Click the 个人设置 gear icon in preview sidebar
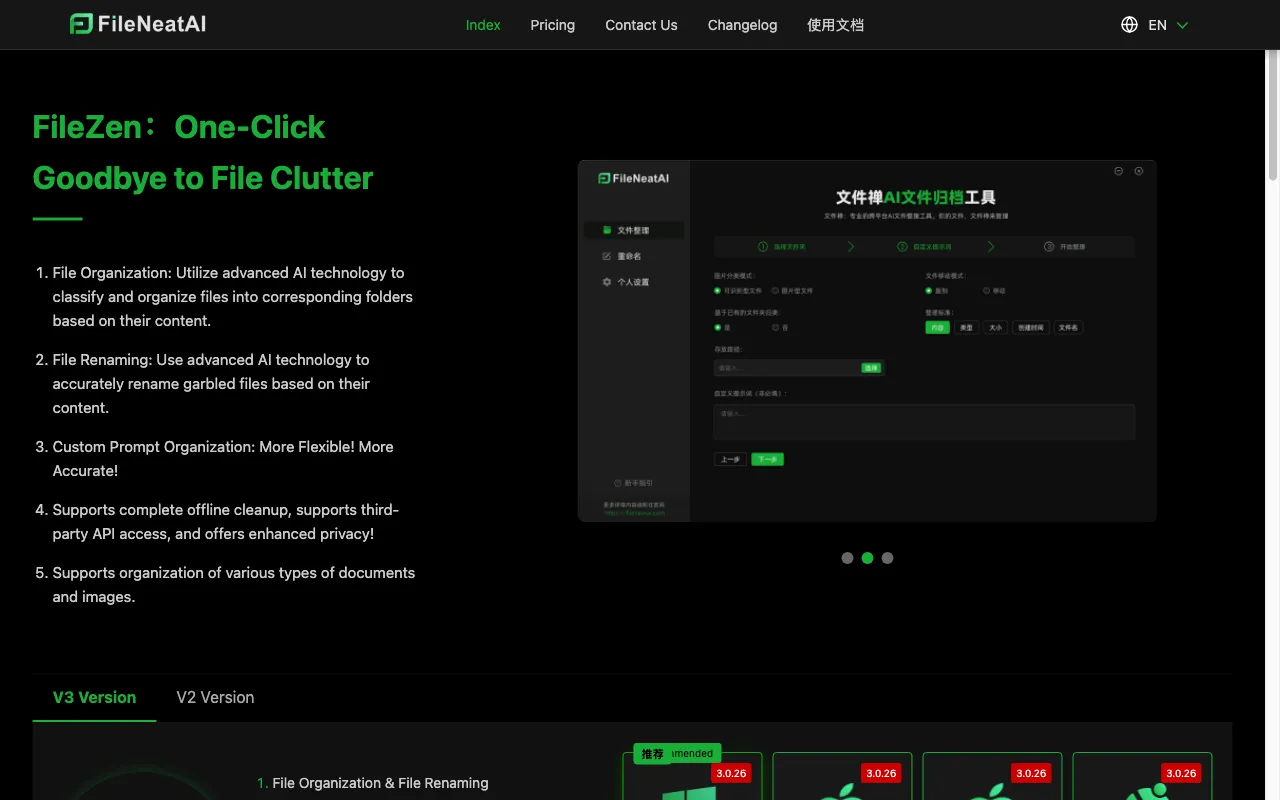The height and width of the screenshot is (800, 1280). pyautogui.click(x=607, y=282)
